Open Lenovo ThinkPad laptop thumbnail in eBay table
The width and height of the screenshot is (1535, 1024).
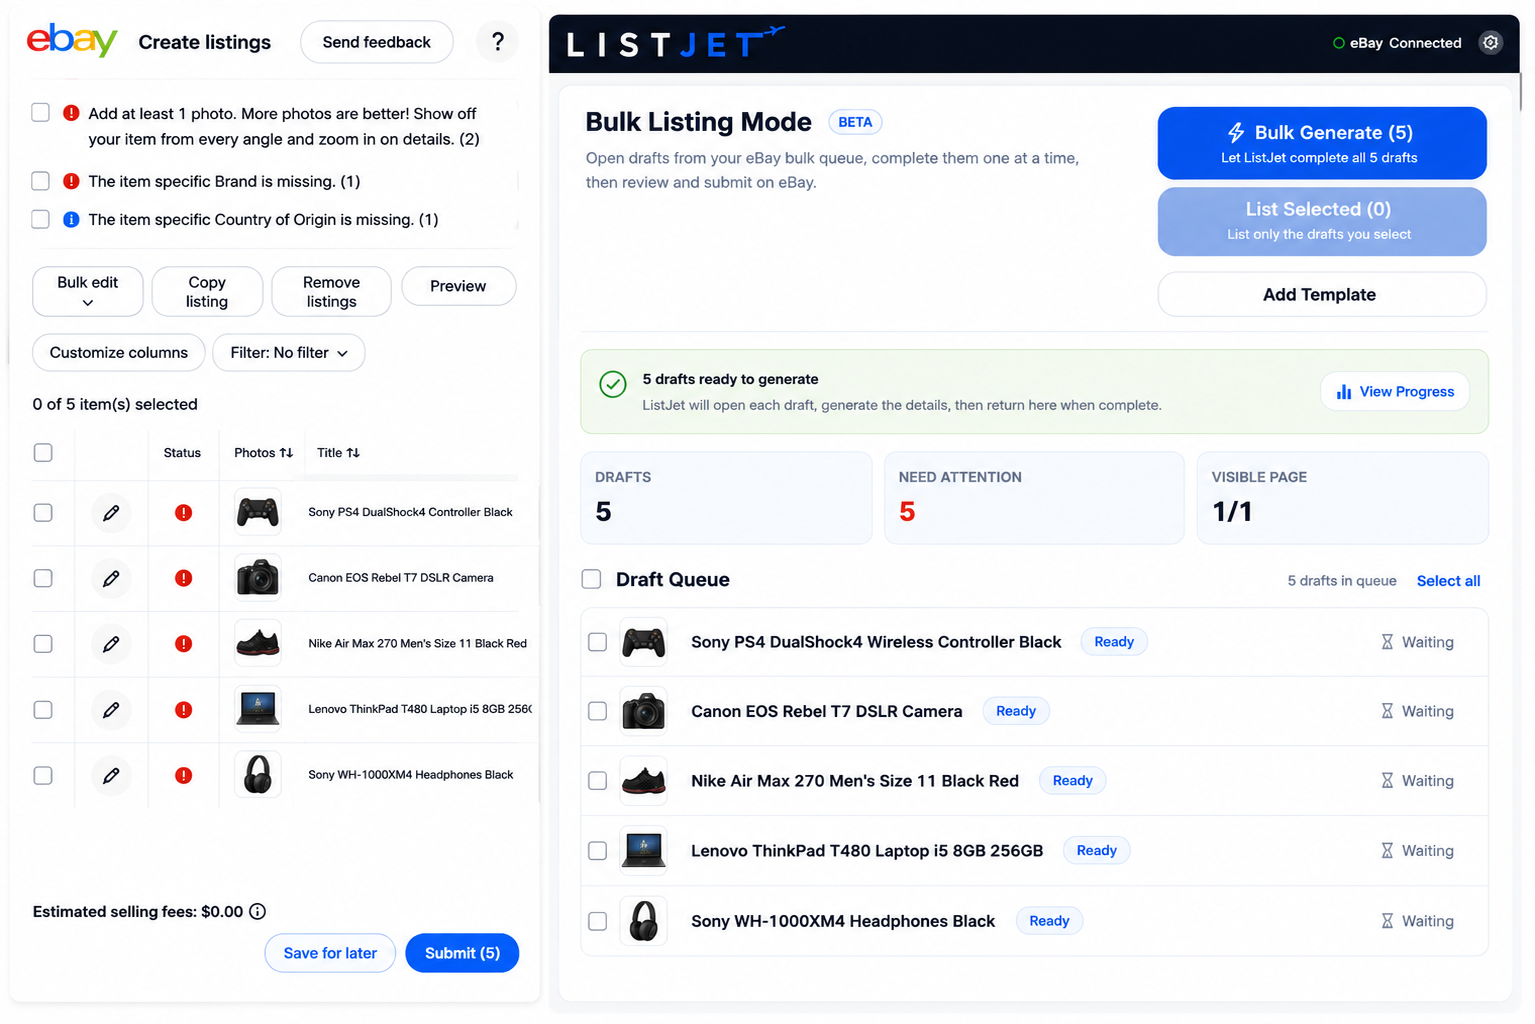(x=257, y=709)
